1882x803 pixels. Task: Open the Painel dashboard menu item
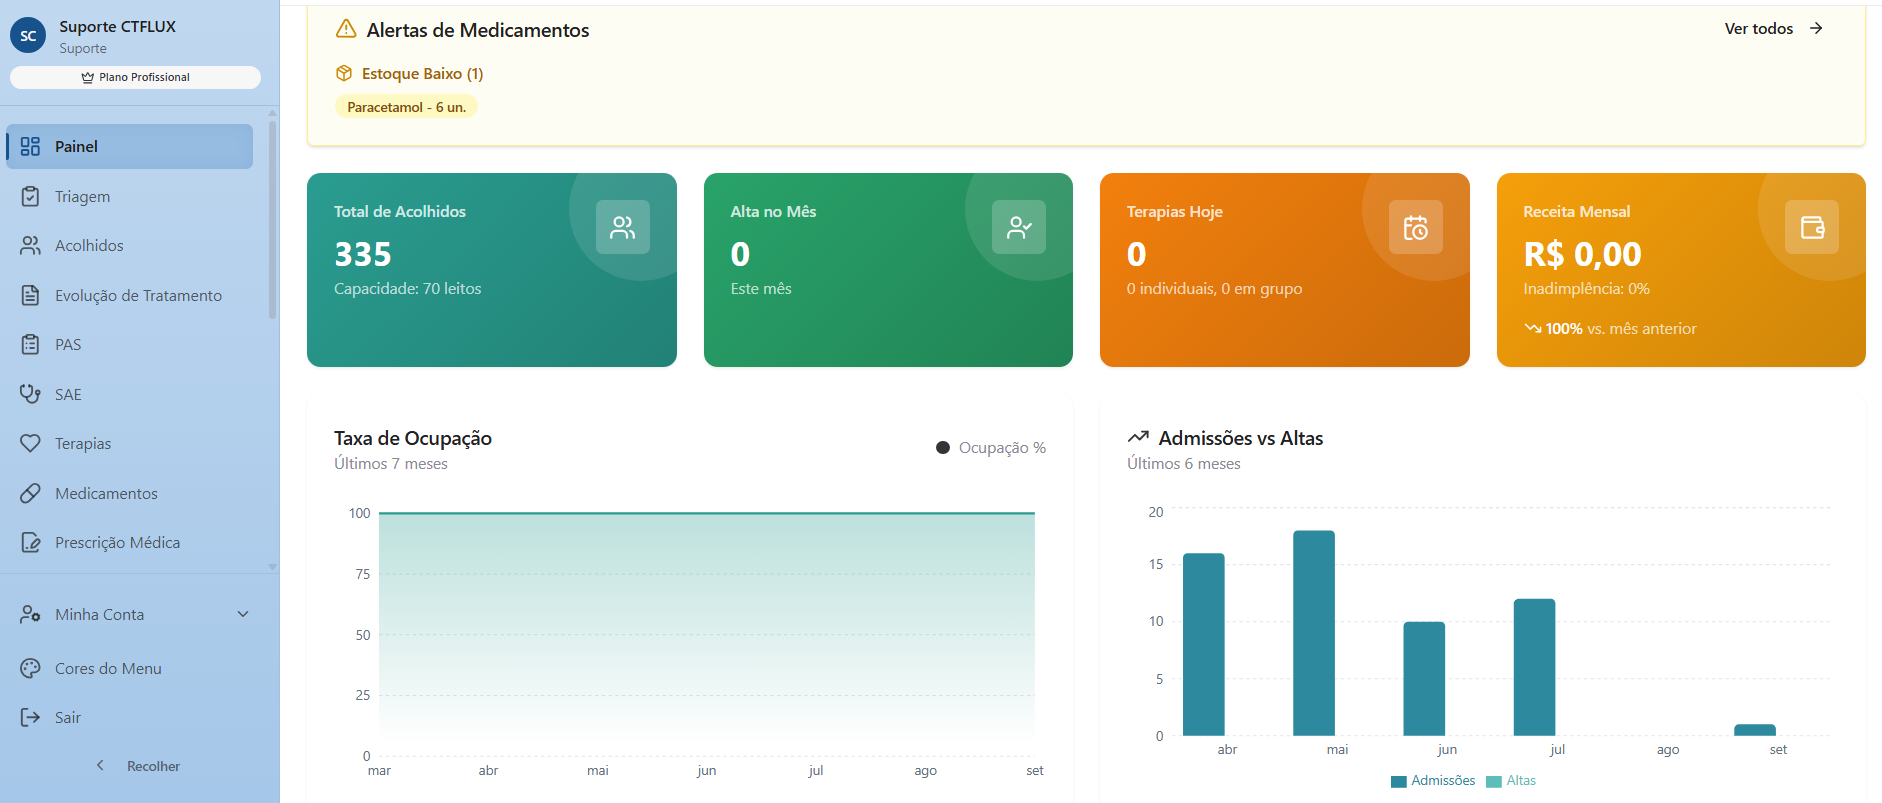pos(130,146)
